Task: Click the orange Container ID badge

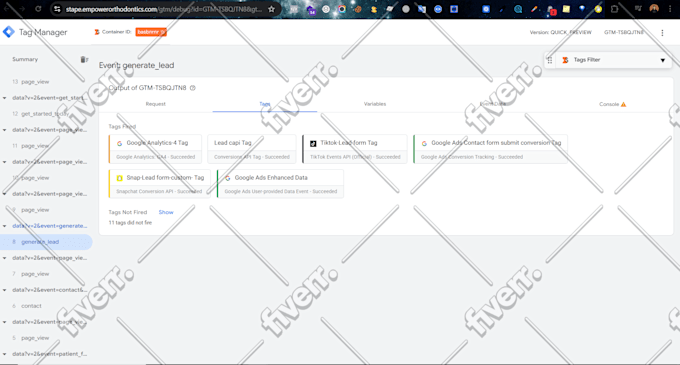Action: pos(151,32)
